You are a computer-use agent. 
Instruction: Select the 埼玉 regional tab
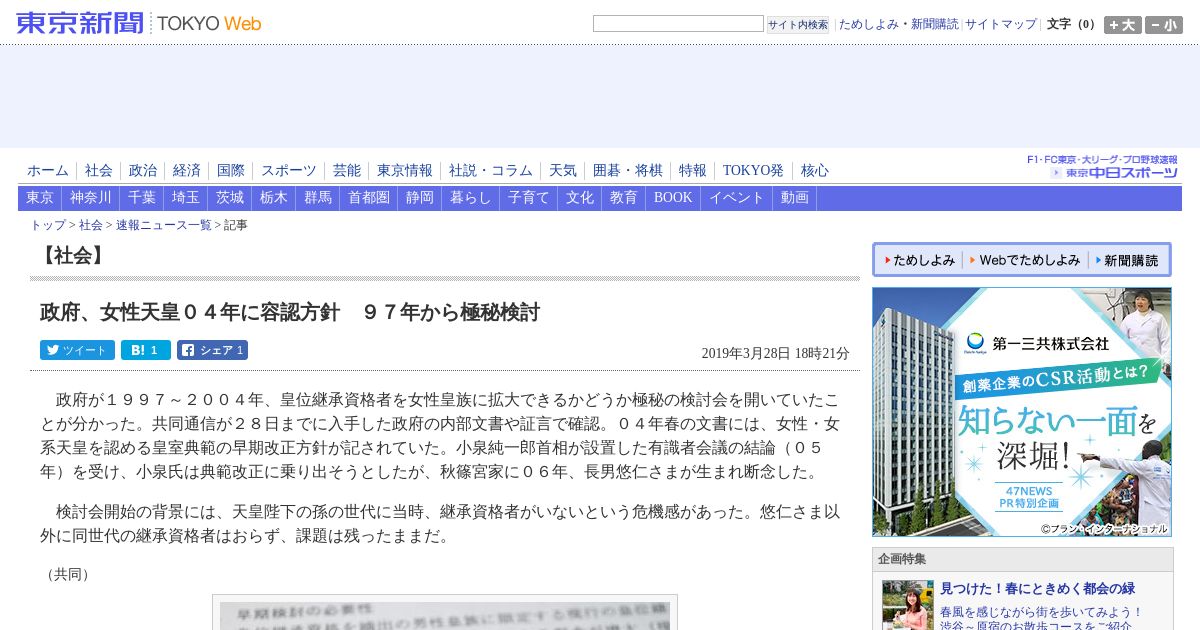pyautogui.click(x=186, y=198)
